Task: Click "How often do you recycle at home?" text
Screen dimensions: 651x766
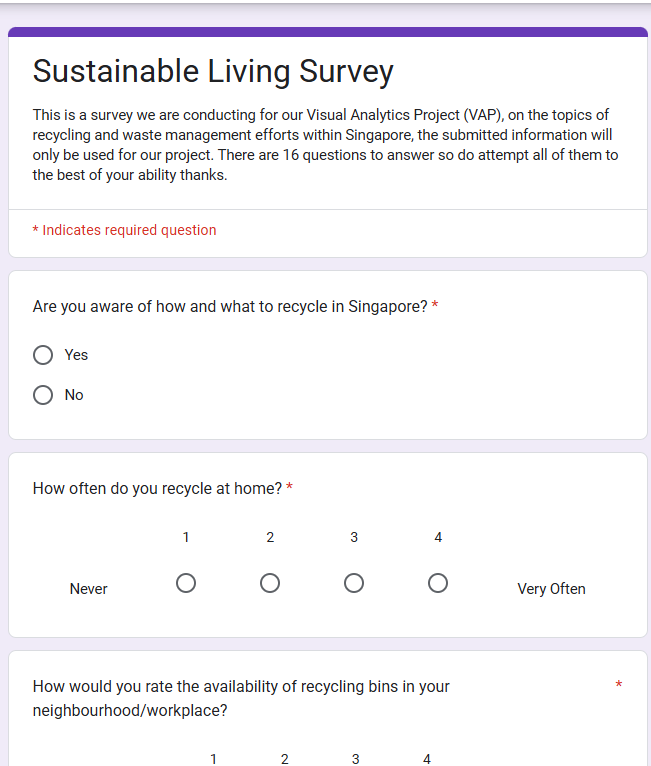Action: pos(157,488)
